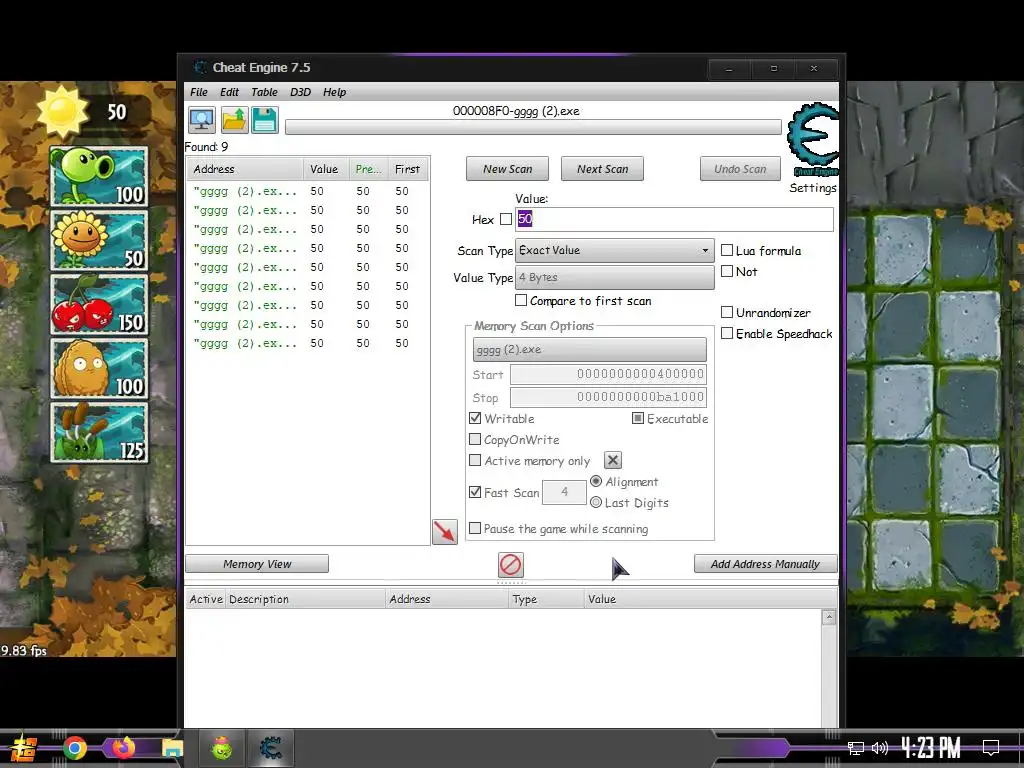Click Add Address Manually button
This screenshot has height=768, width=1024.
[x=765, y=564]
